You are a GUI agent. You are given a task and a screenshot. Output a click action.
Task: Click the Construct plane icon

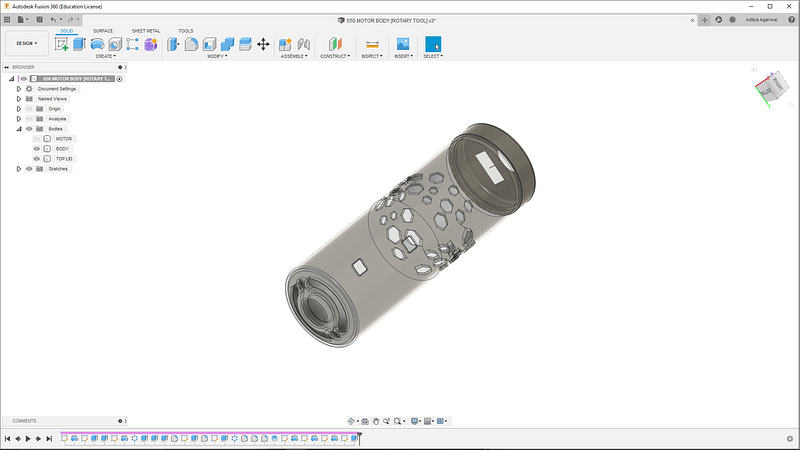(x=335, y=44)
